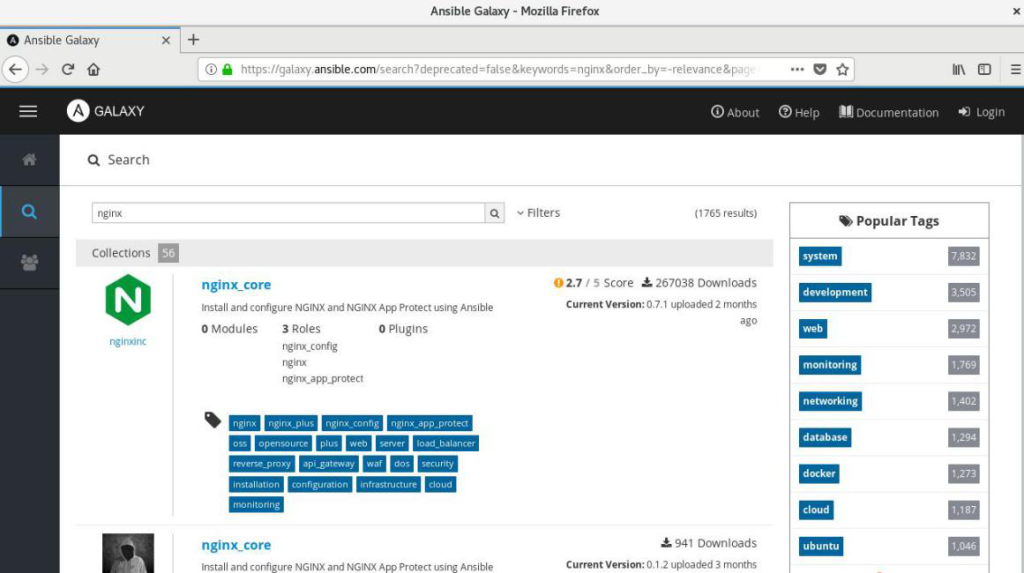Open page actions three-dots menu
The image size is (1024, 573).
point(797,69)
